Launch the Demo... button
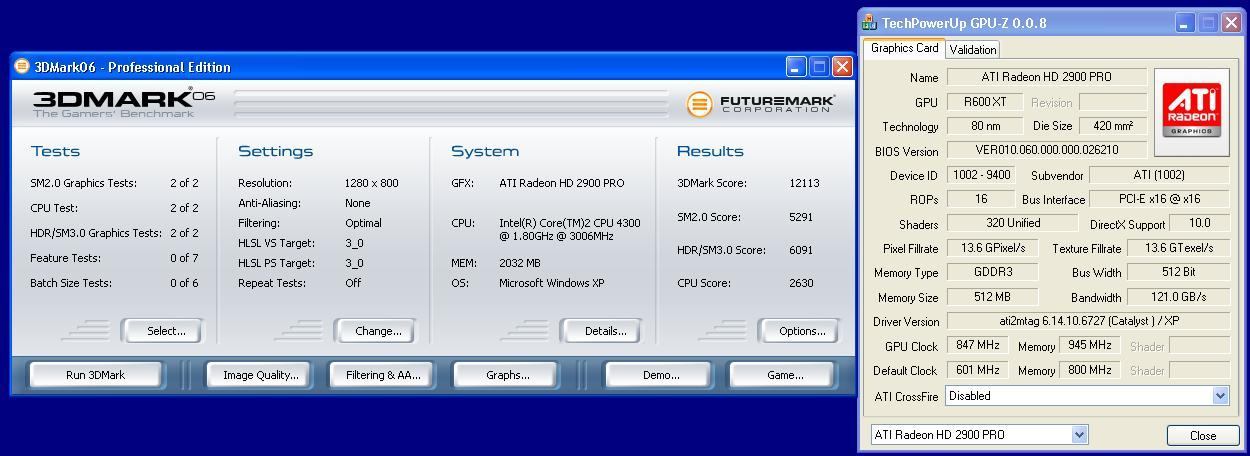1250x456 pixels. pos(660,375)
